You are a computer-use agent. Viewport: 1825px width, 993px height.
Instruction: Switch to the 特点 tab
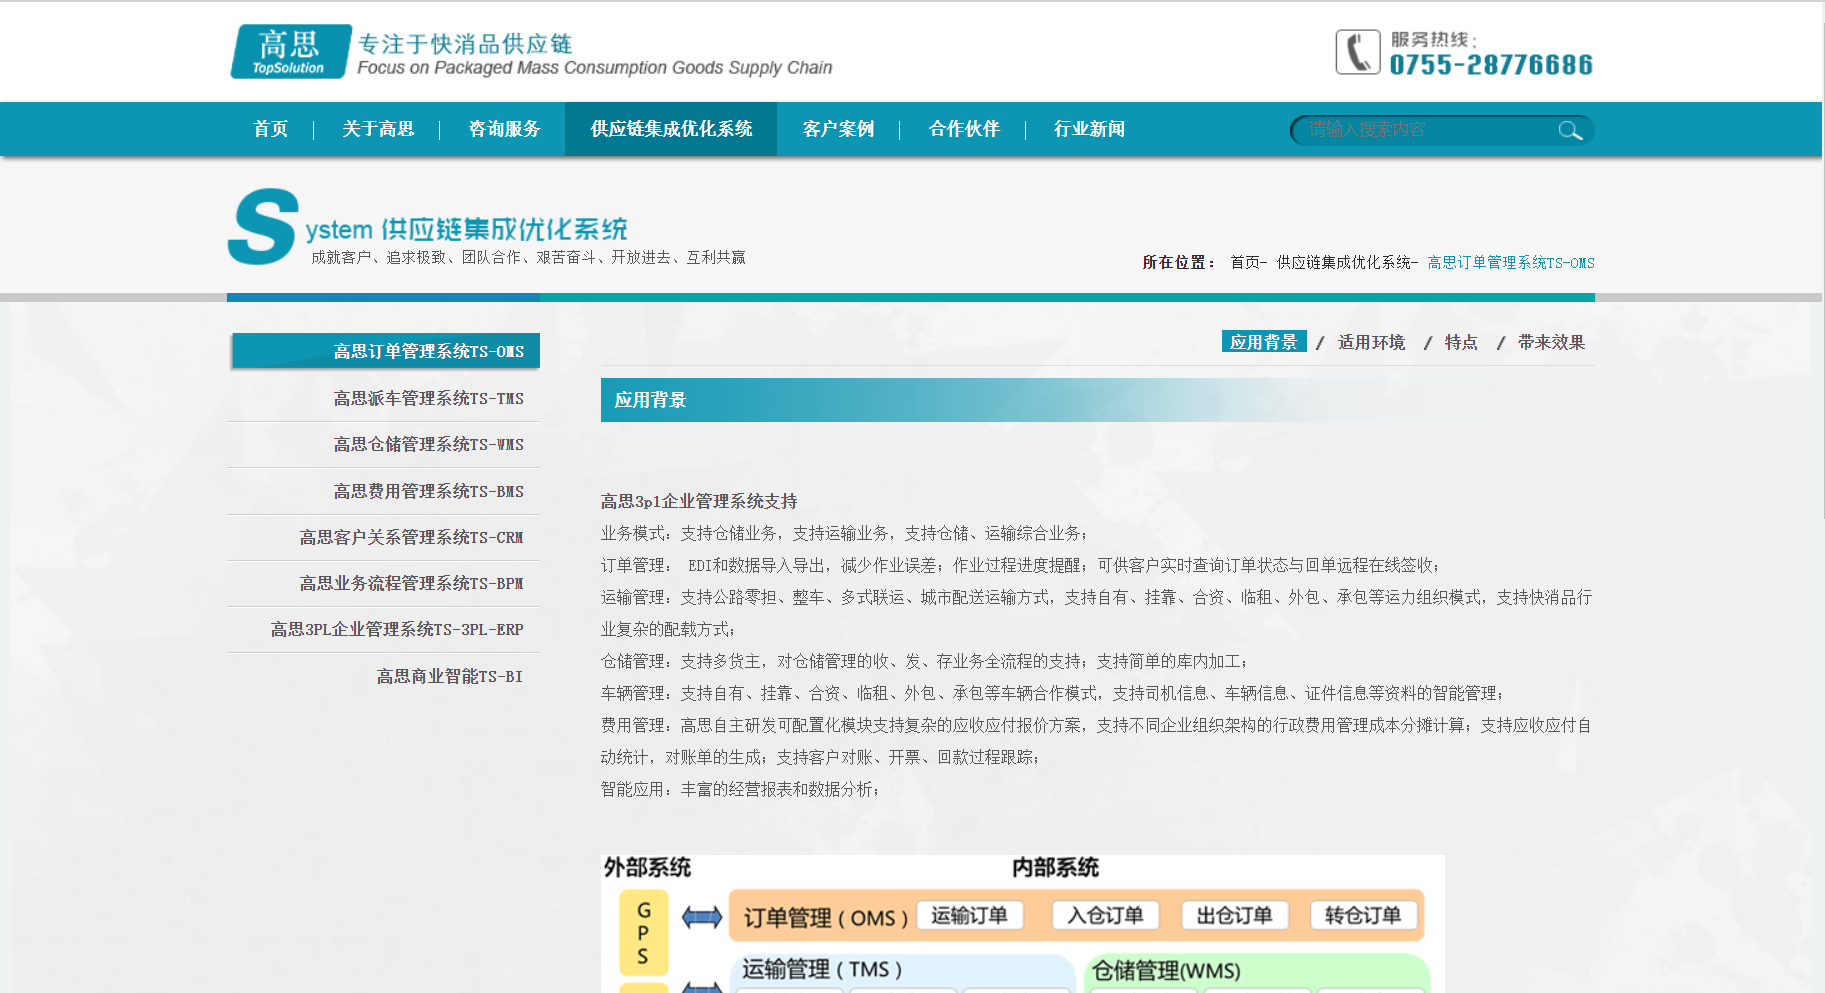pos(1461,342)
